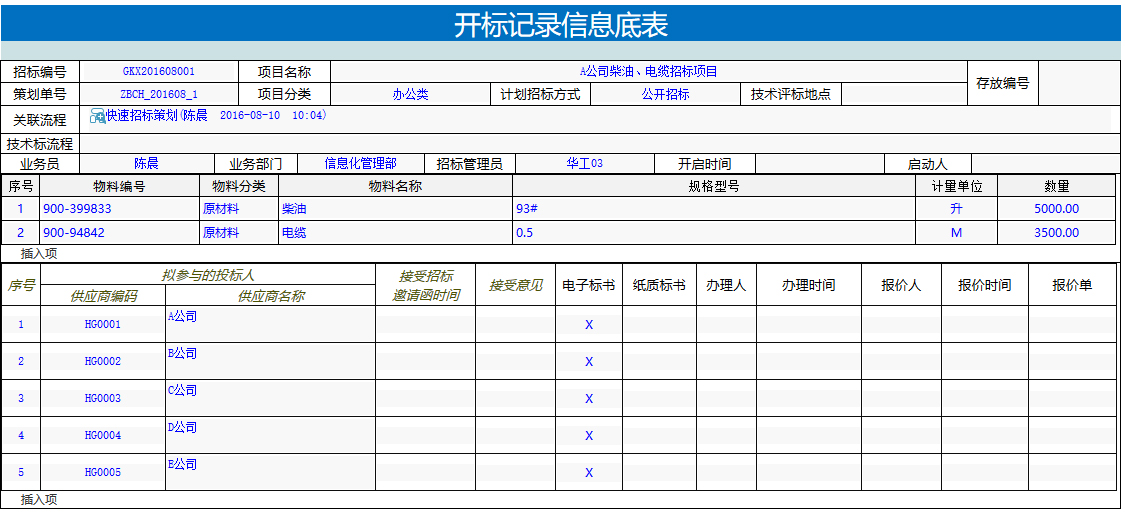The width and height of the screenshot is (1125, 515).
Task: Toggle the 电子标书 X mark for HG0005
Action: (x=589, y=472)
